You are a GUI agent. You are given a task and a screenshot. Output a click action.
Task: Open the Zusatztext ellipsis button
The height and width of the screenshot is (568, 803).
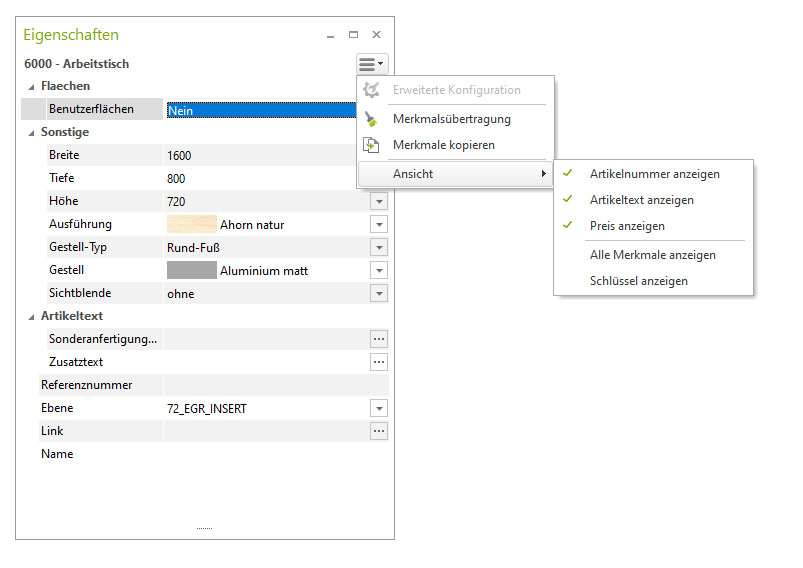coord(378,362)
